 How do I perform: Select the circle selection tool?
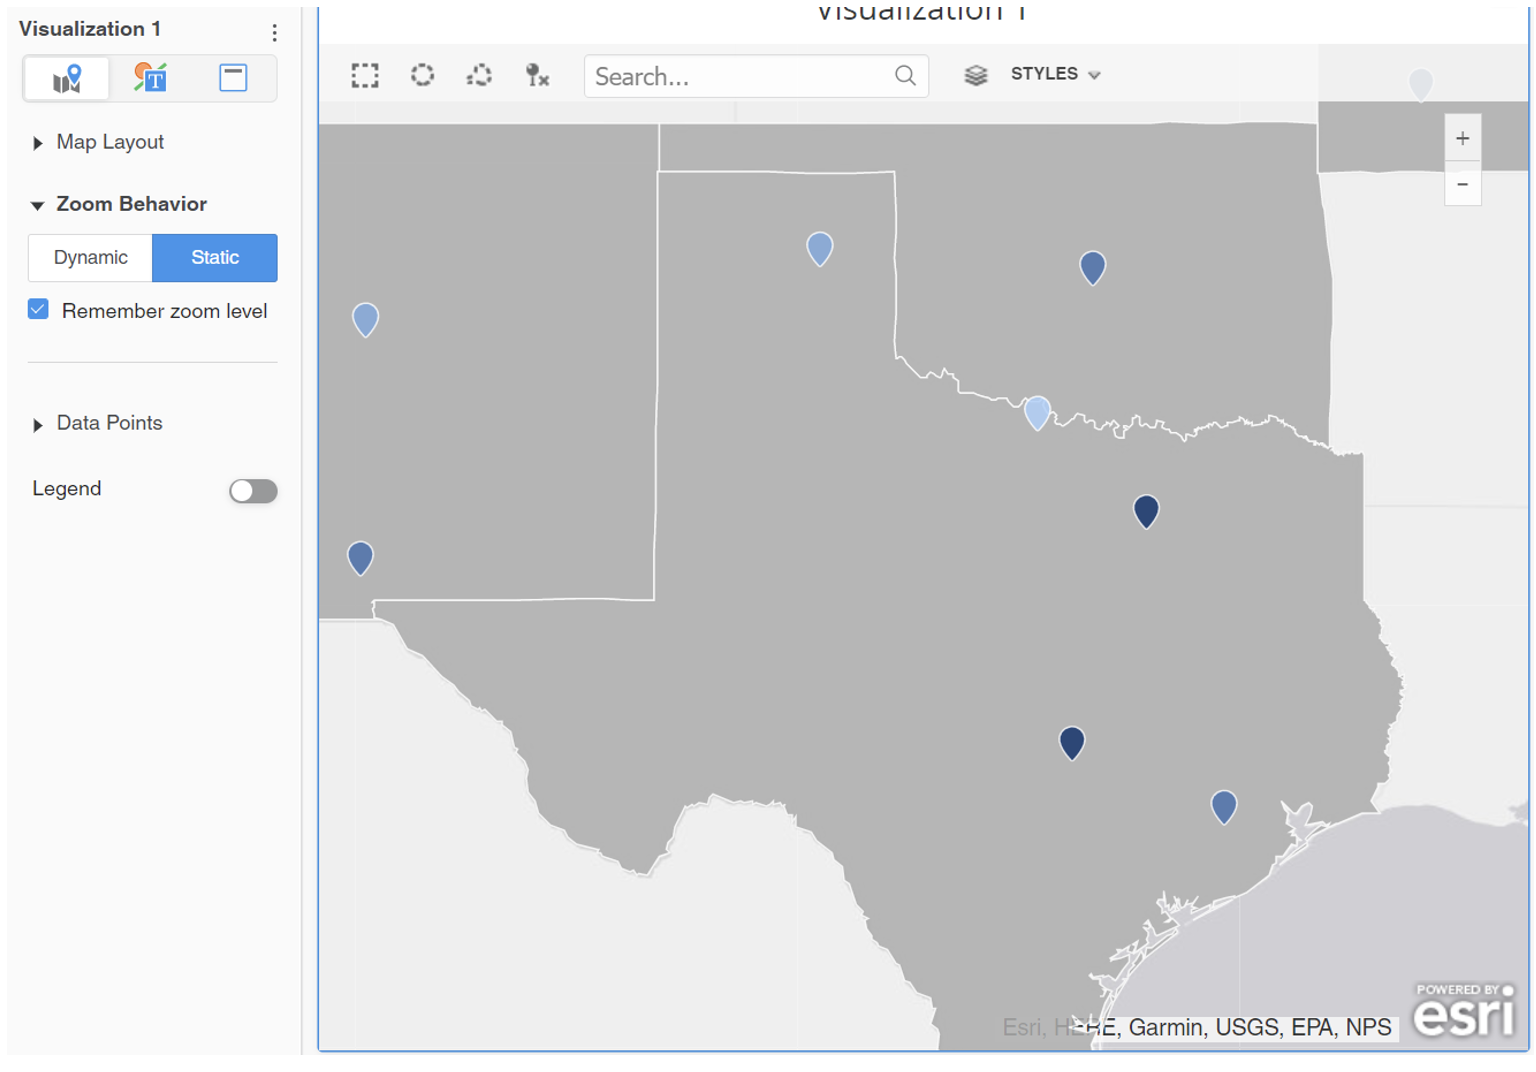(x=422, y=75)
